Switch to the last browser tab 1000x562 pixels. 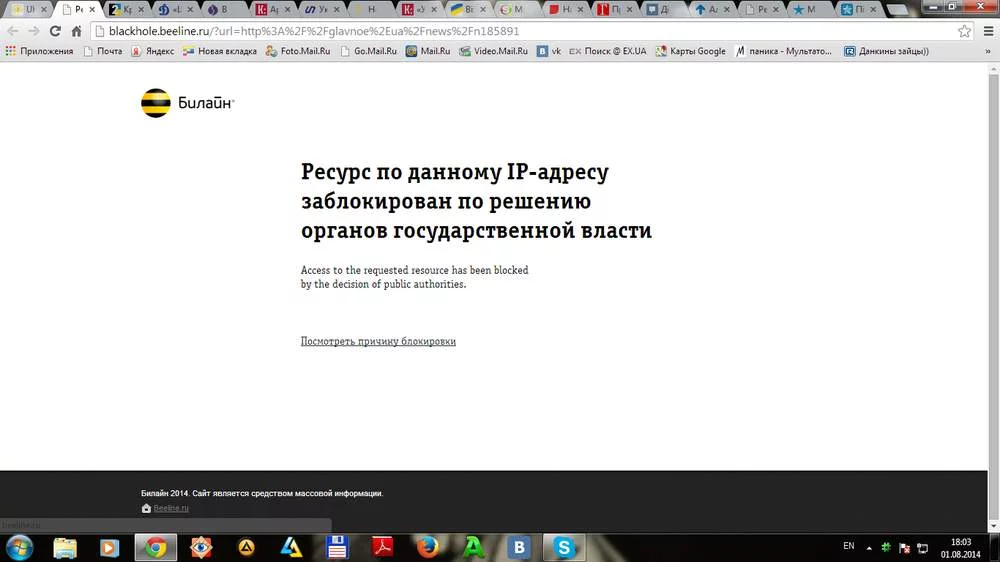[x=858, y=10]
